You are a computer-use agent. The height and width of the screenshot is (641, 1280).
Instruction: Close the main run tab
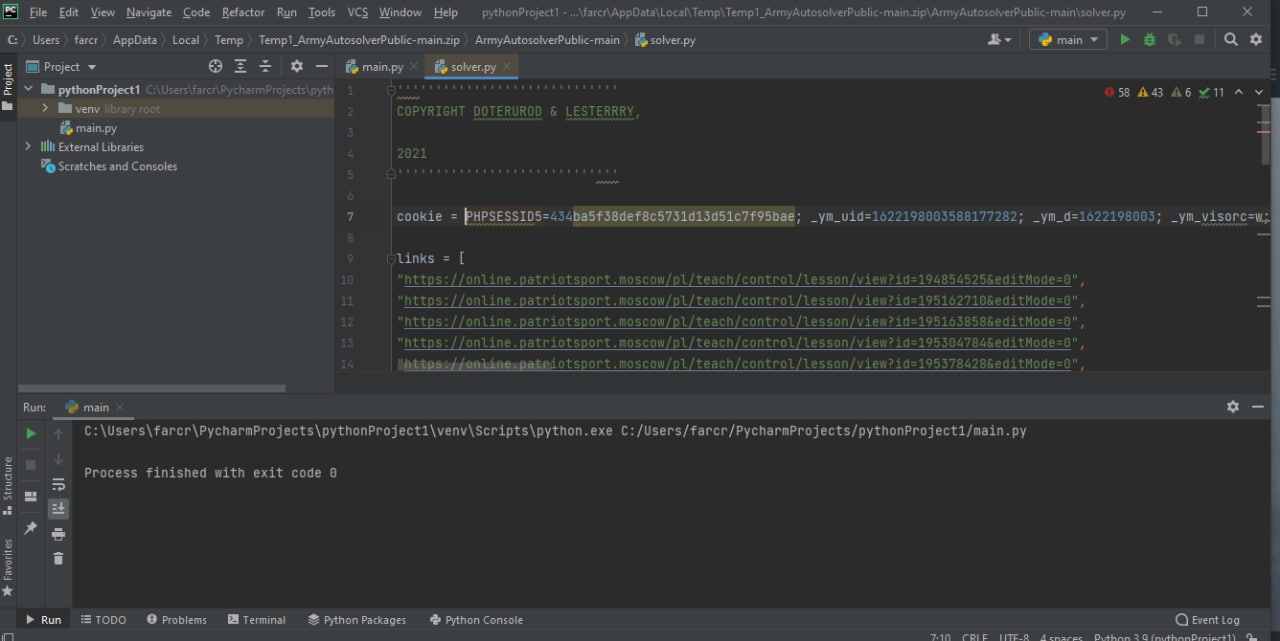click(x=120, y=408)
